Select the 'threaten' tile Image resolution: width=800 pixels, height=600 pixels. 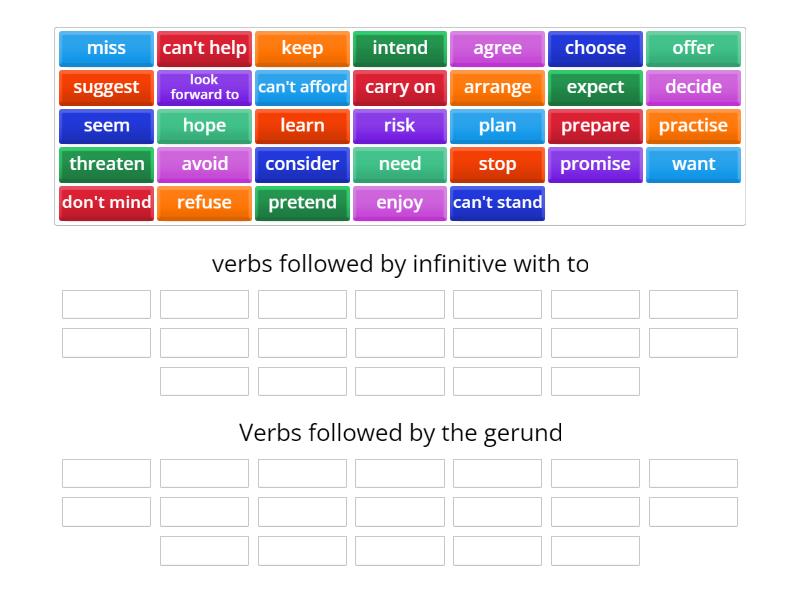(x=106, y=164)
